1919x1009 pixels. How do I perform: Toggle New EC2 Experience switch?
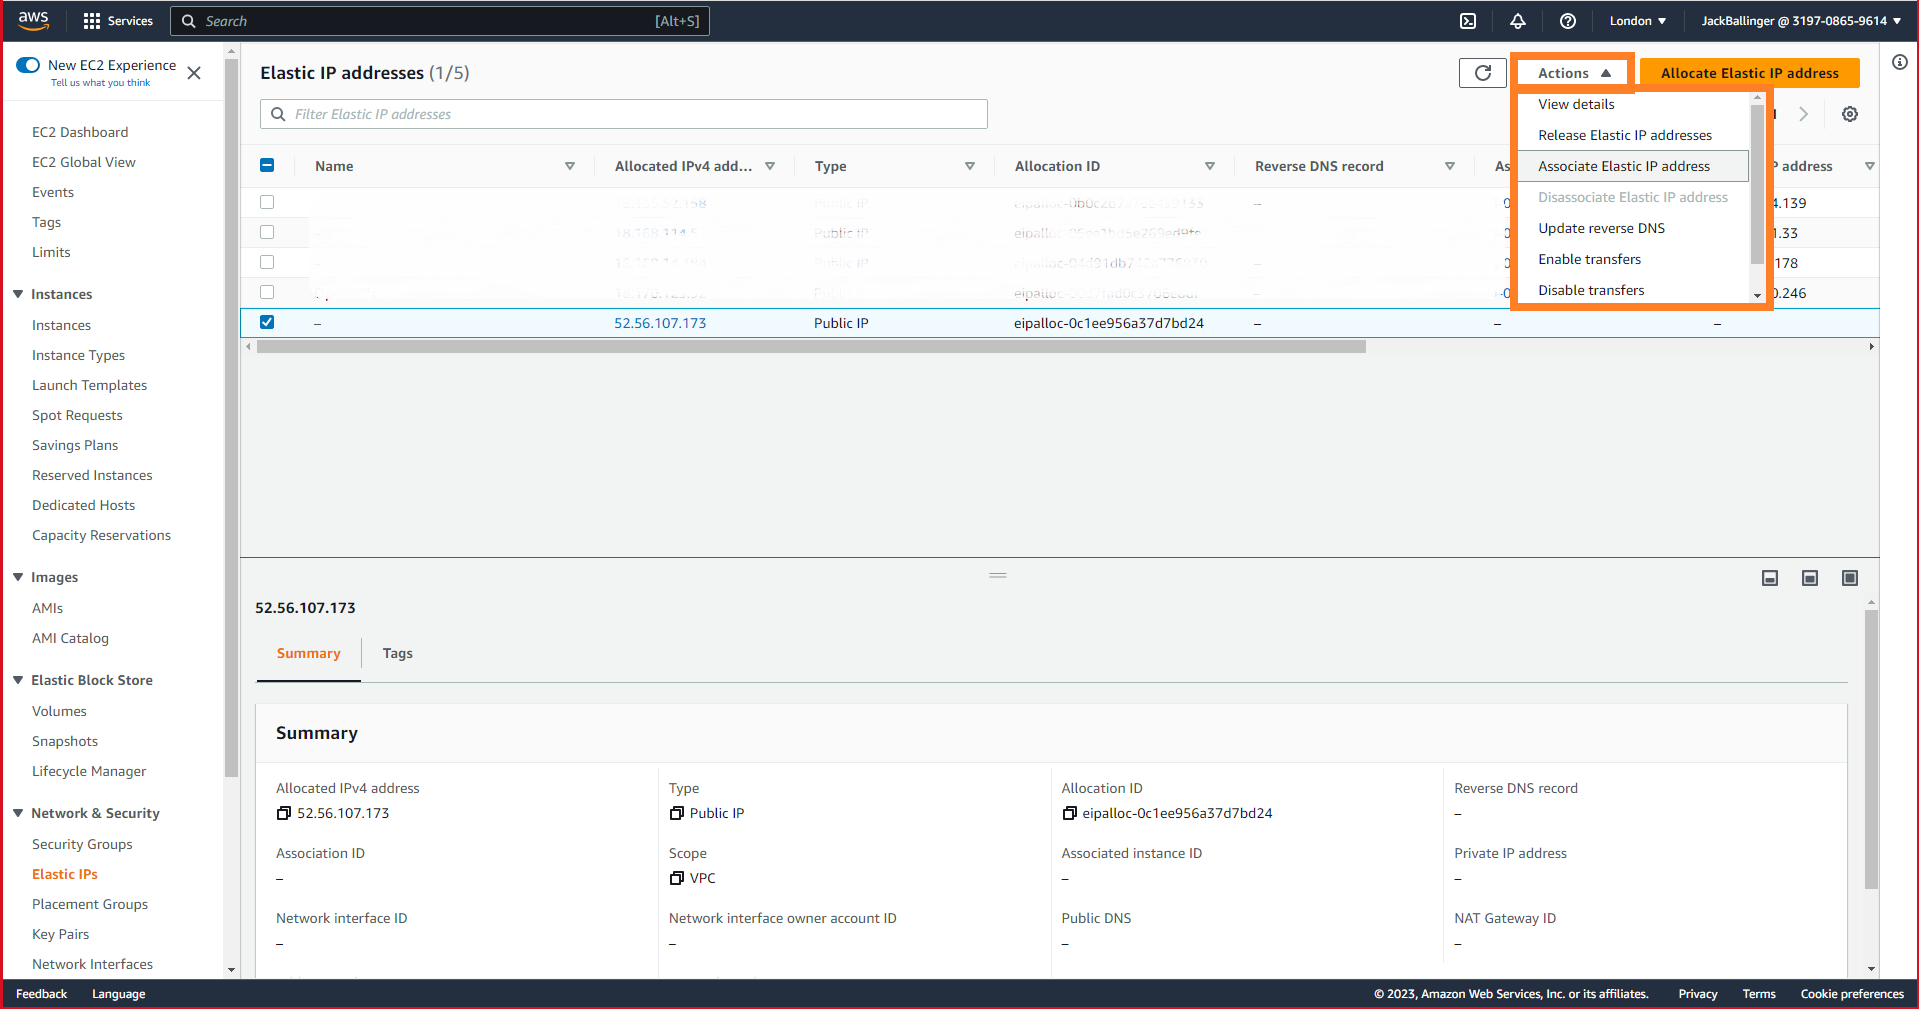28,65
